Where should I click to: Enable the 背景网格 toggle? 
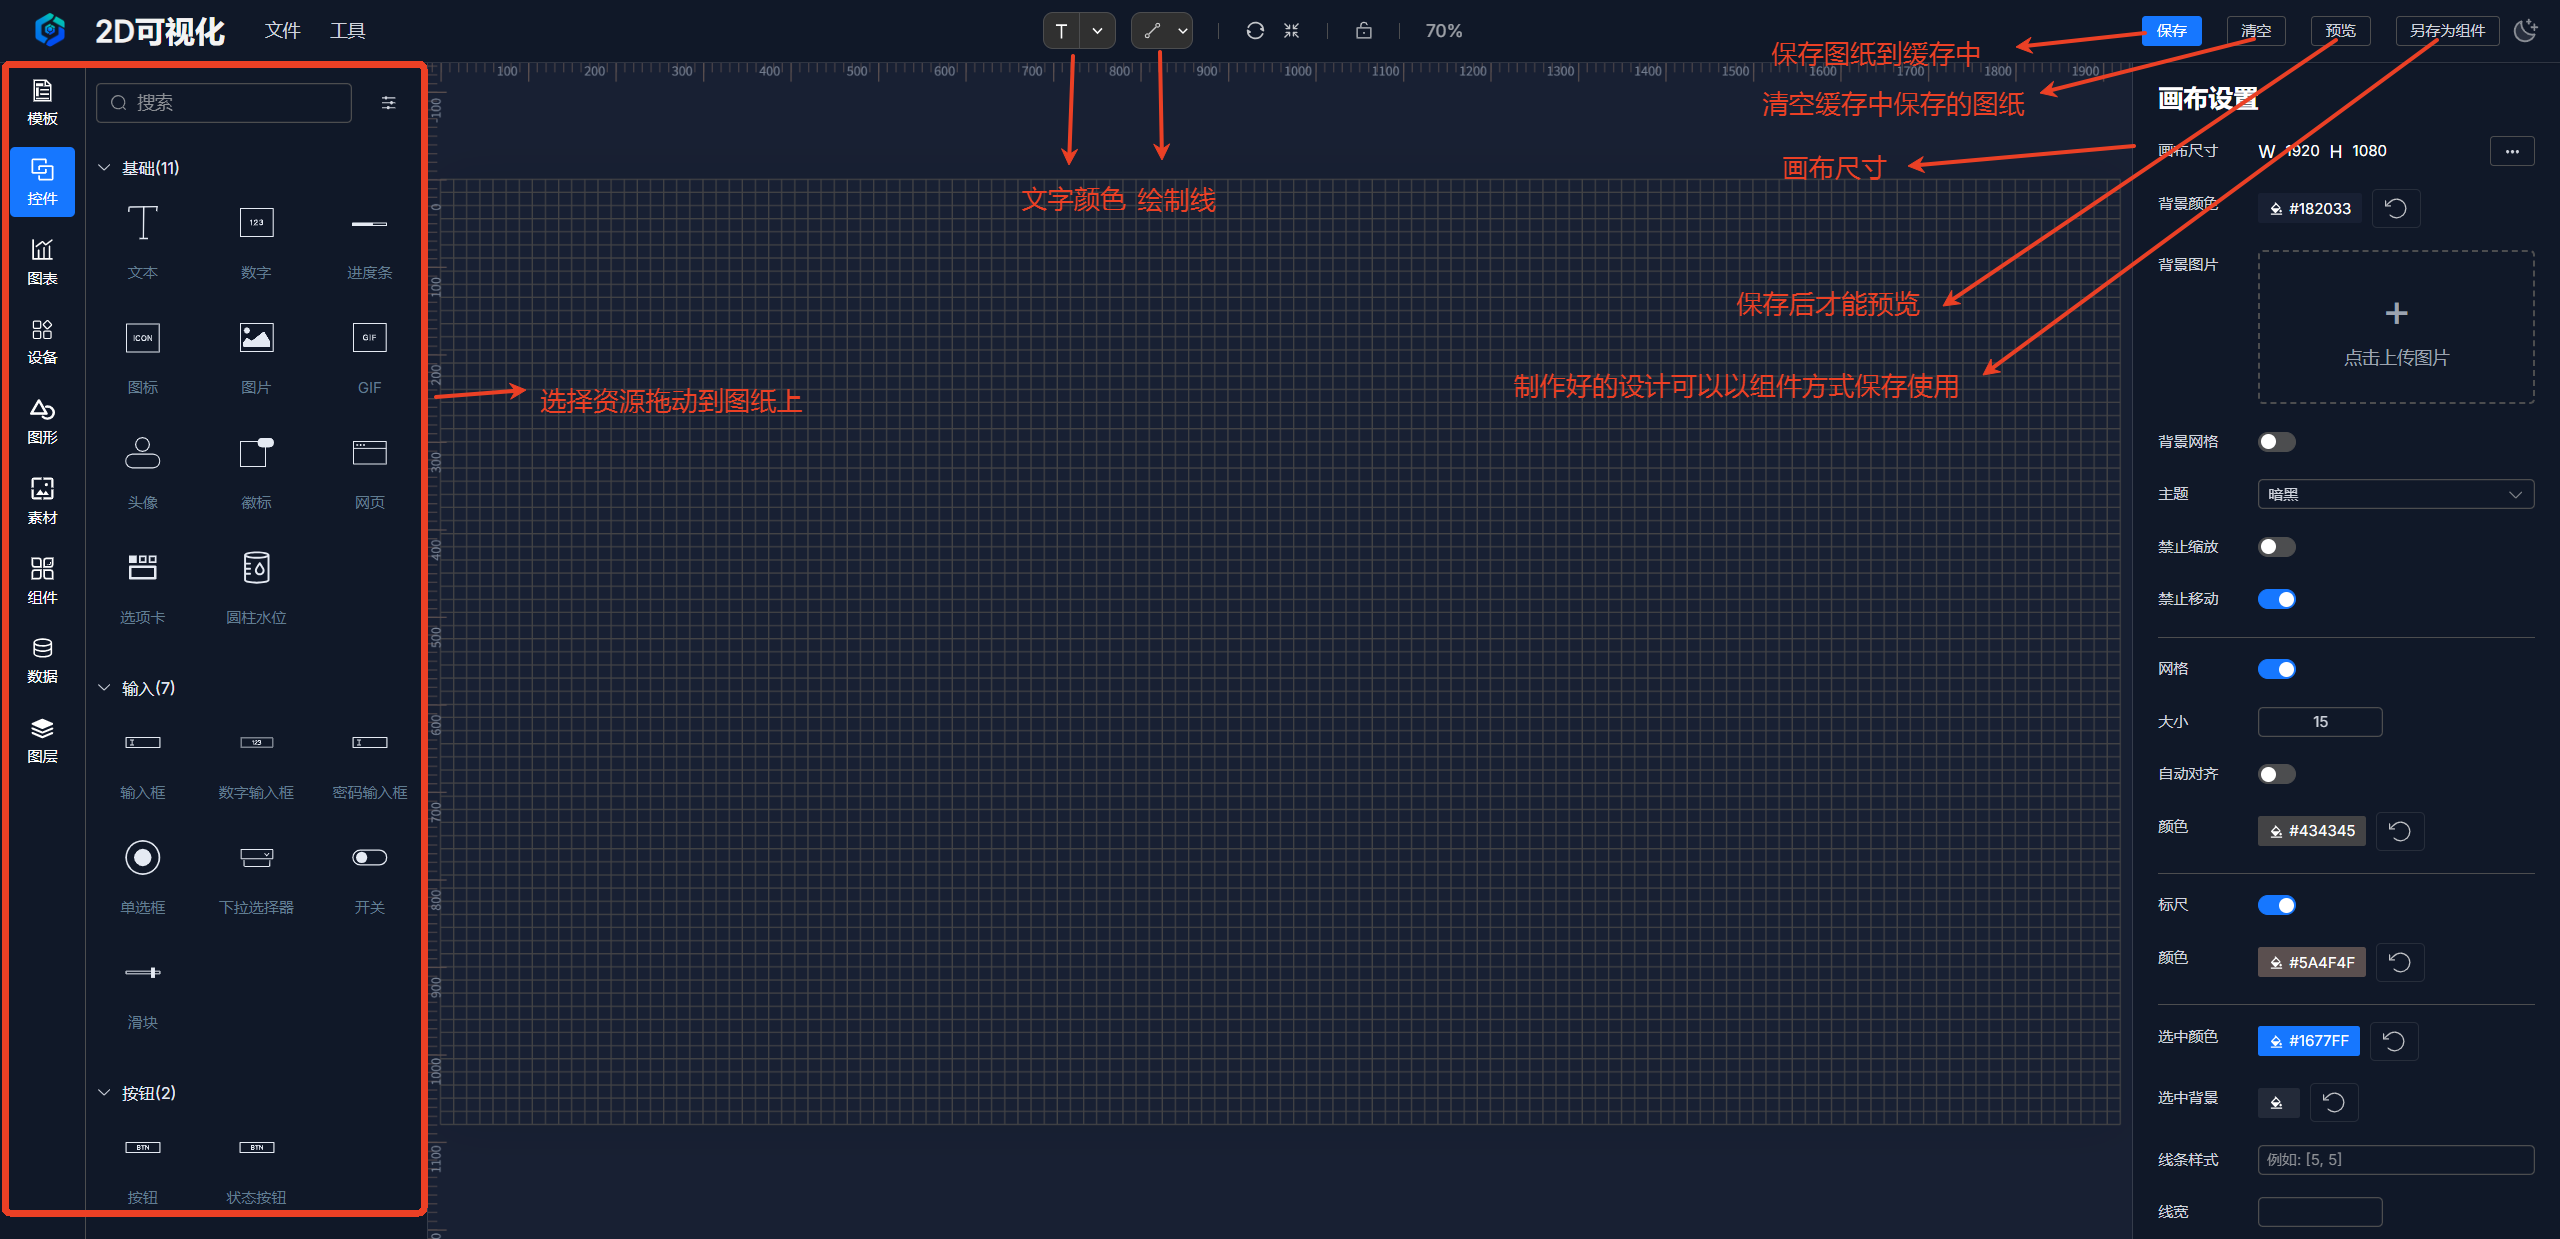pyautogui.click(x=2276, y=442)
